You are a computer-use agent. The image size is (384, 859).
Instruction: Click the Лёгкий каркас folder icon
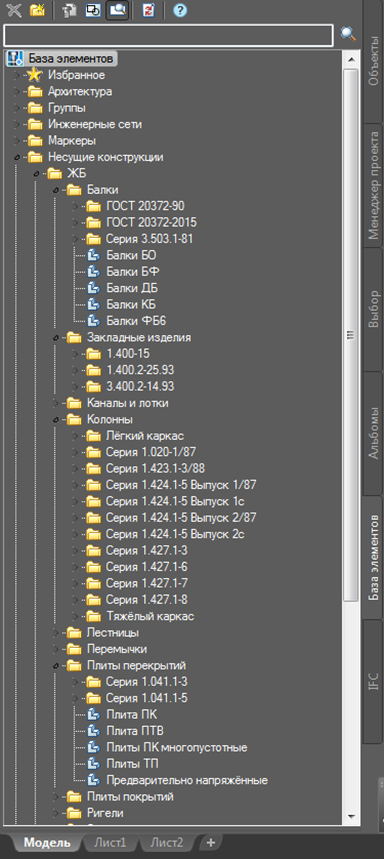[x=94, y=436]
